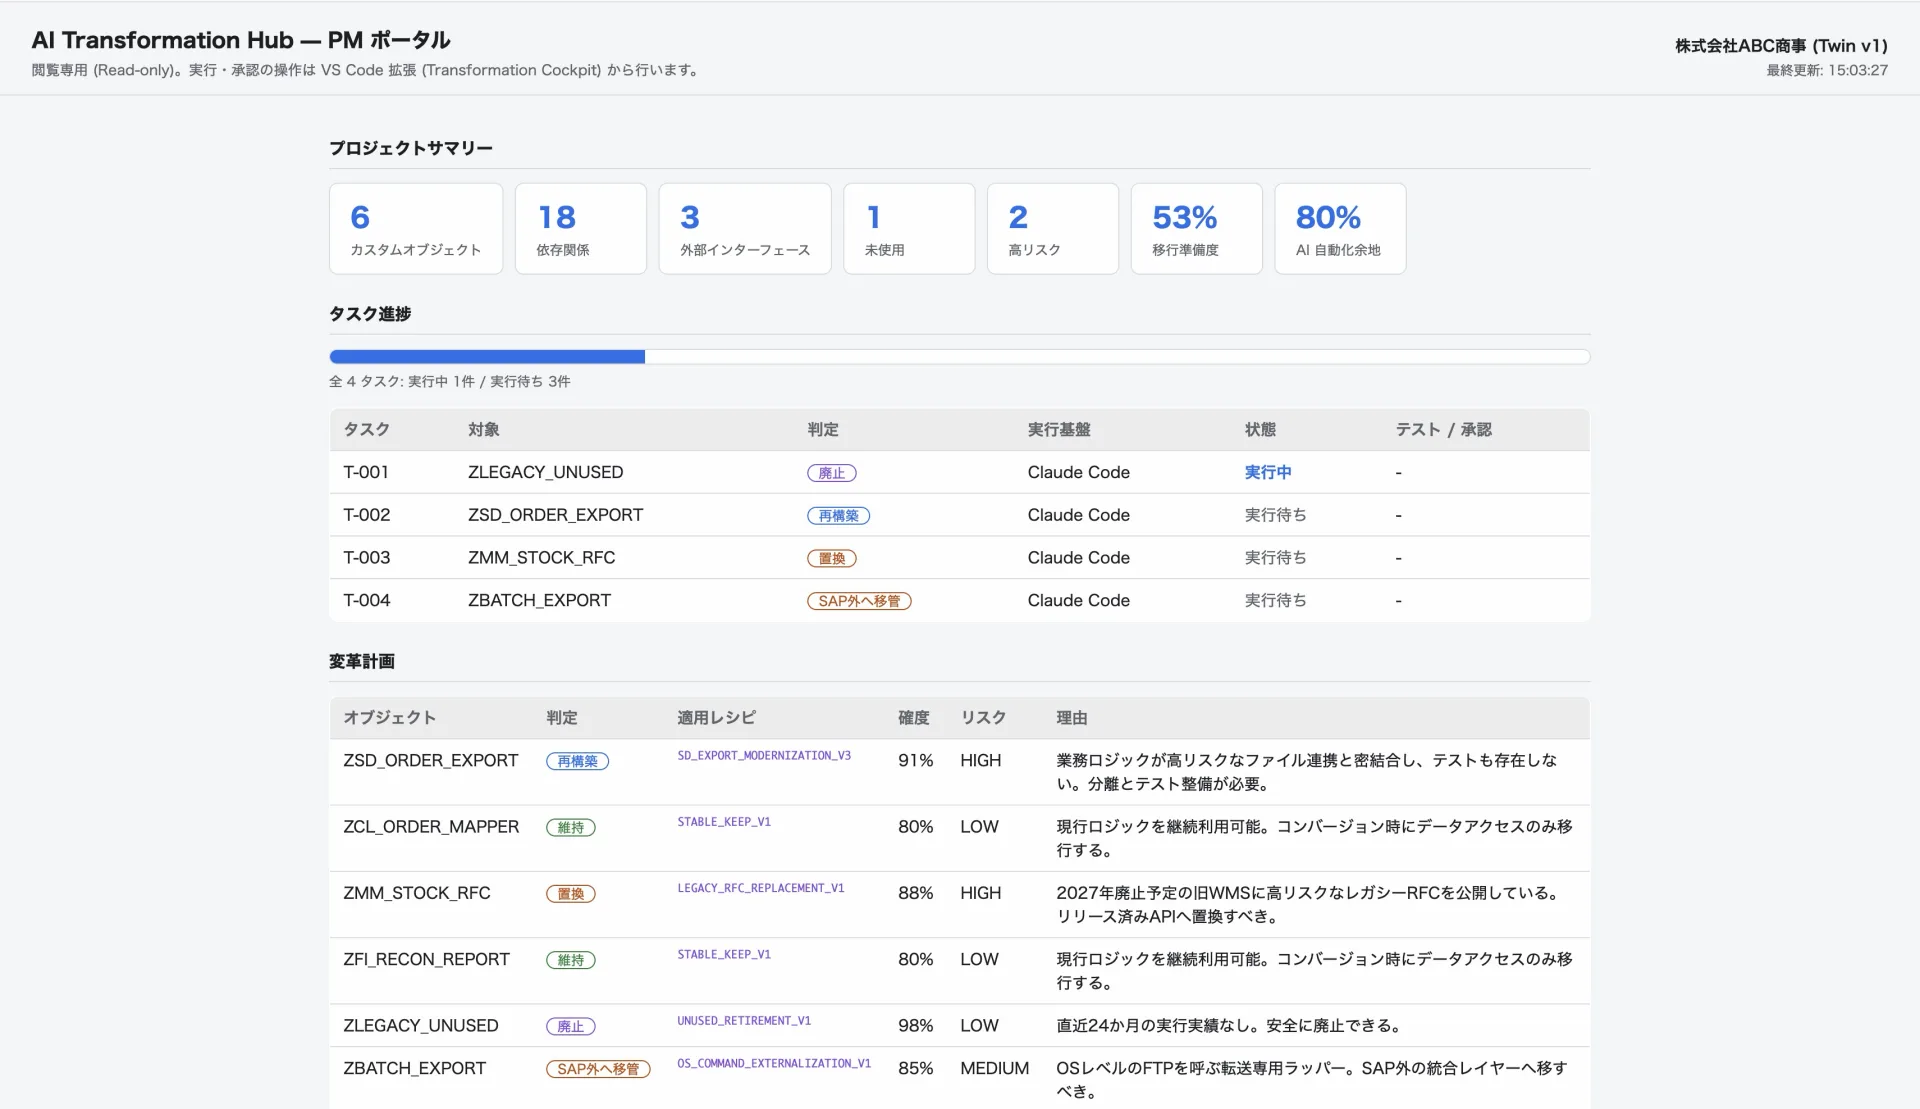Click the 実行待ち status for T-004
Image resolution: width=1920 pixels, height=1109 pixels.
tap(1275, 601)
